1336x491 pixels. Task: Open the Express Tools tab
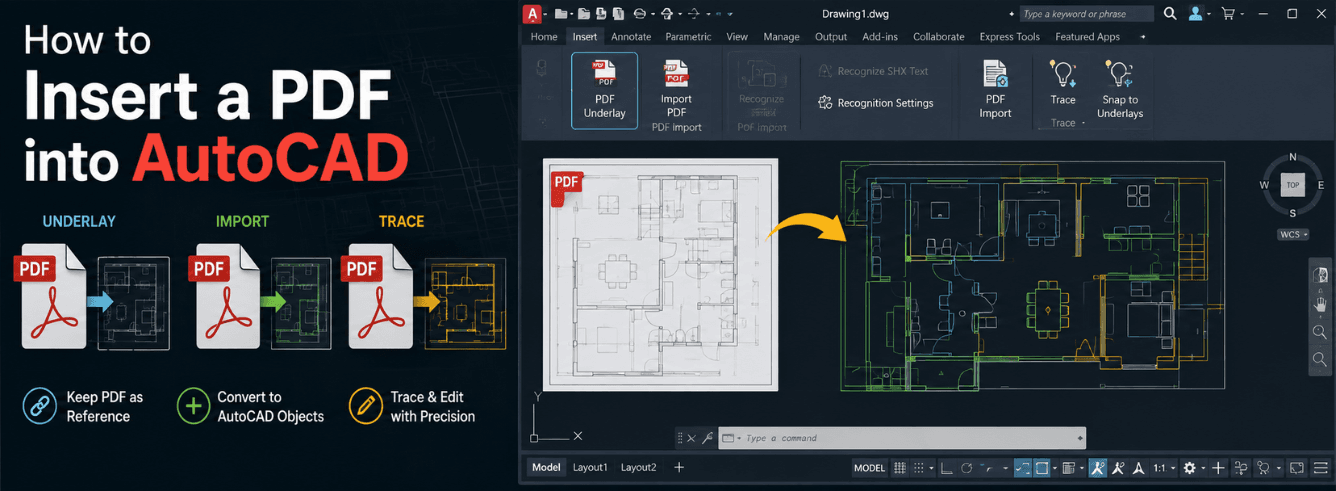point(1009,37)
